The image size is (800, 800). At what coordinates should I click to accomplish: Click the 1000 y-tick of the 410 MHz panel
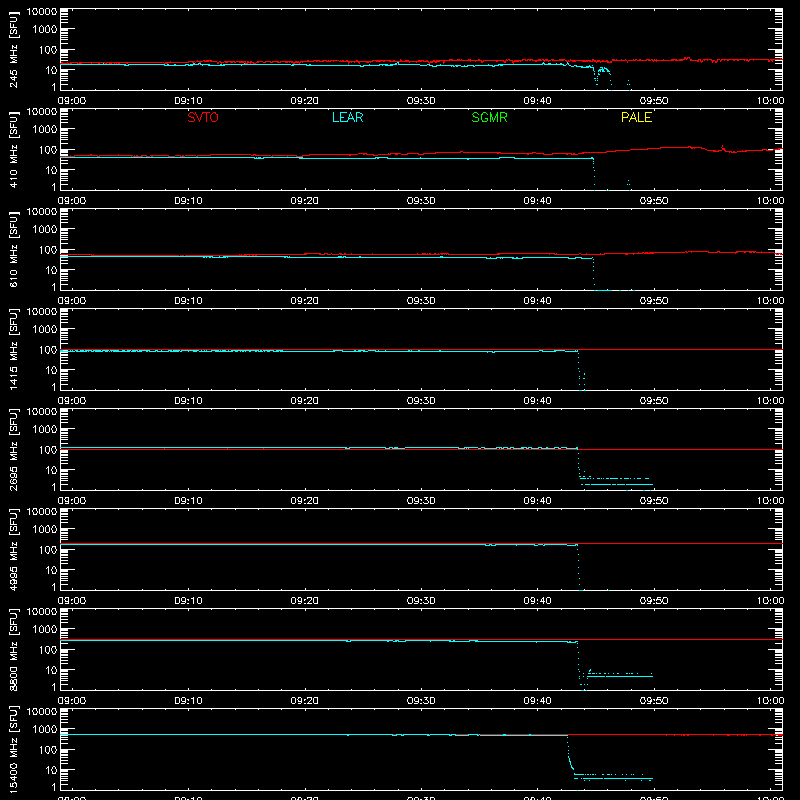[x=45, y=129]
